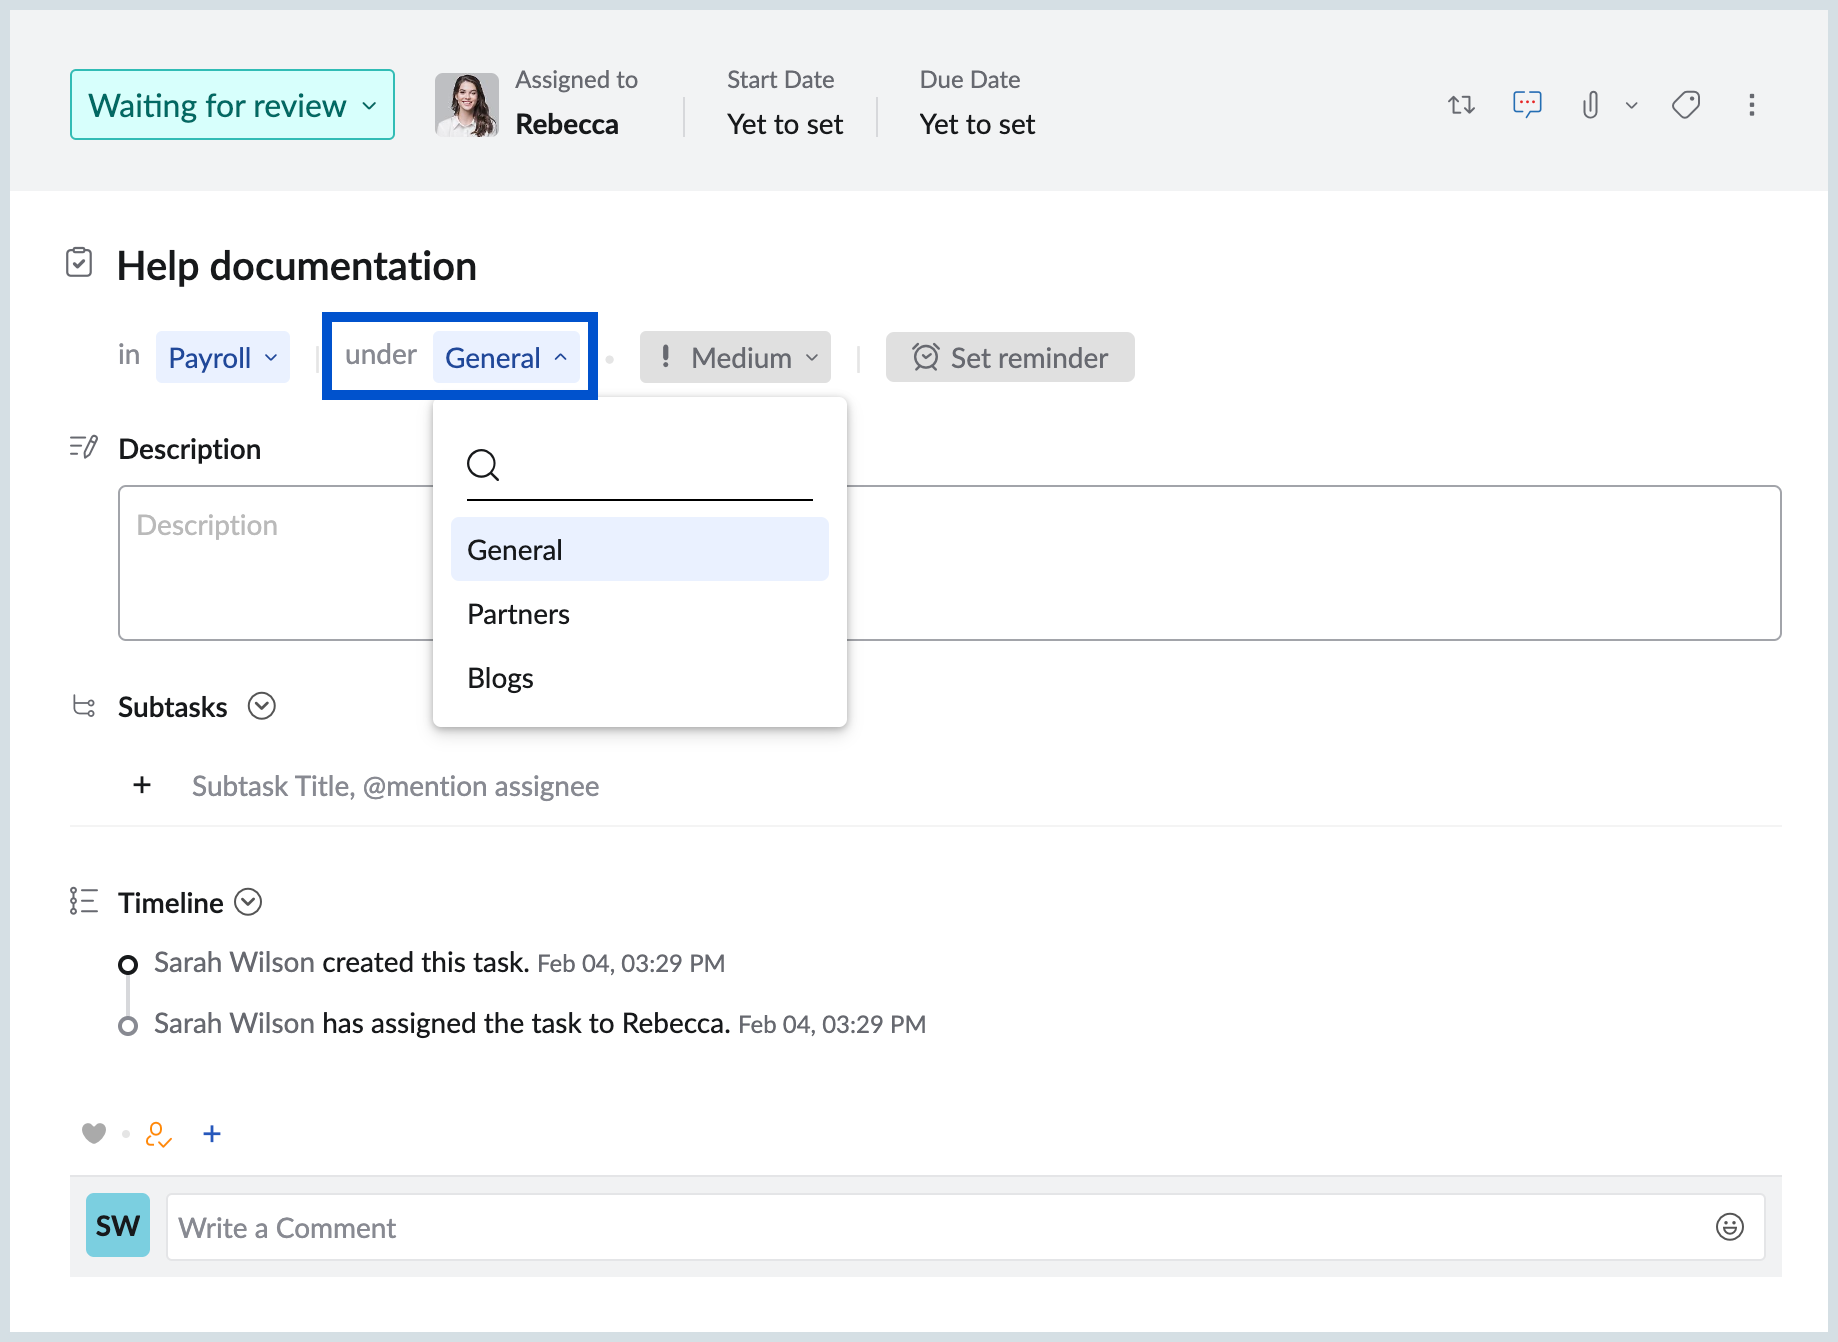Click the blue plus add follower icon
This screenshot has height=1342, width=1838.
[212, 1134]
